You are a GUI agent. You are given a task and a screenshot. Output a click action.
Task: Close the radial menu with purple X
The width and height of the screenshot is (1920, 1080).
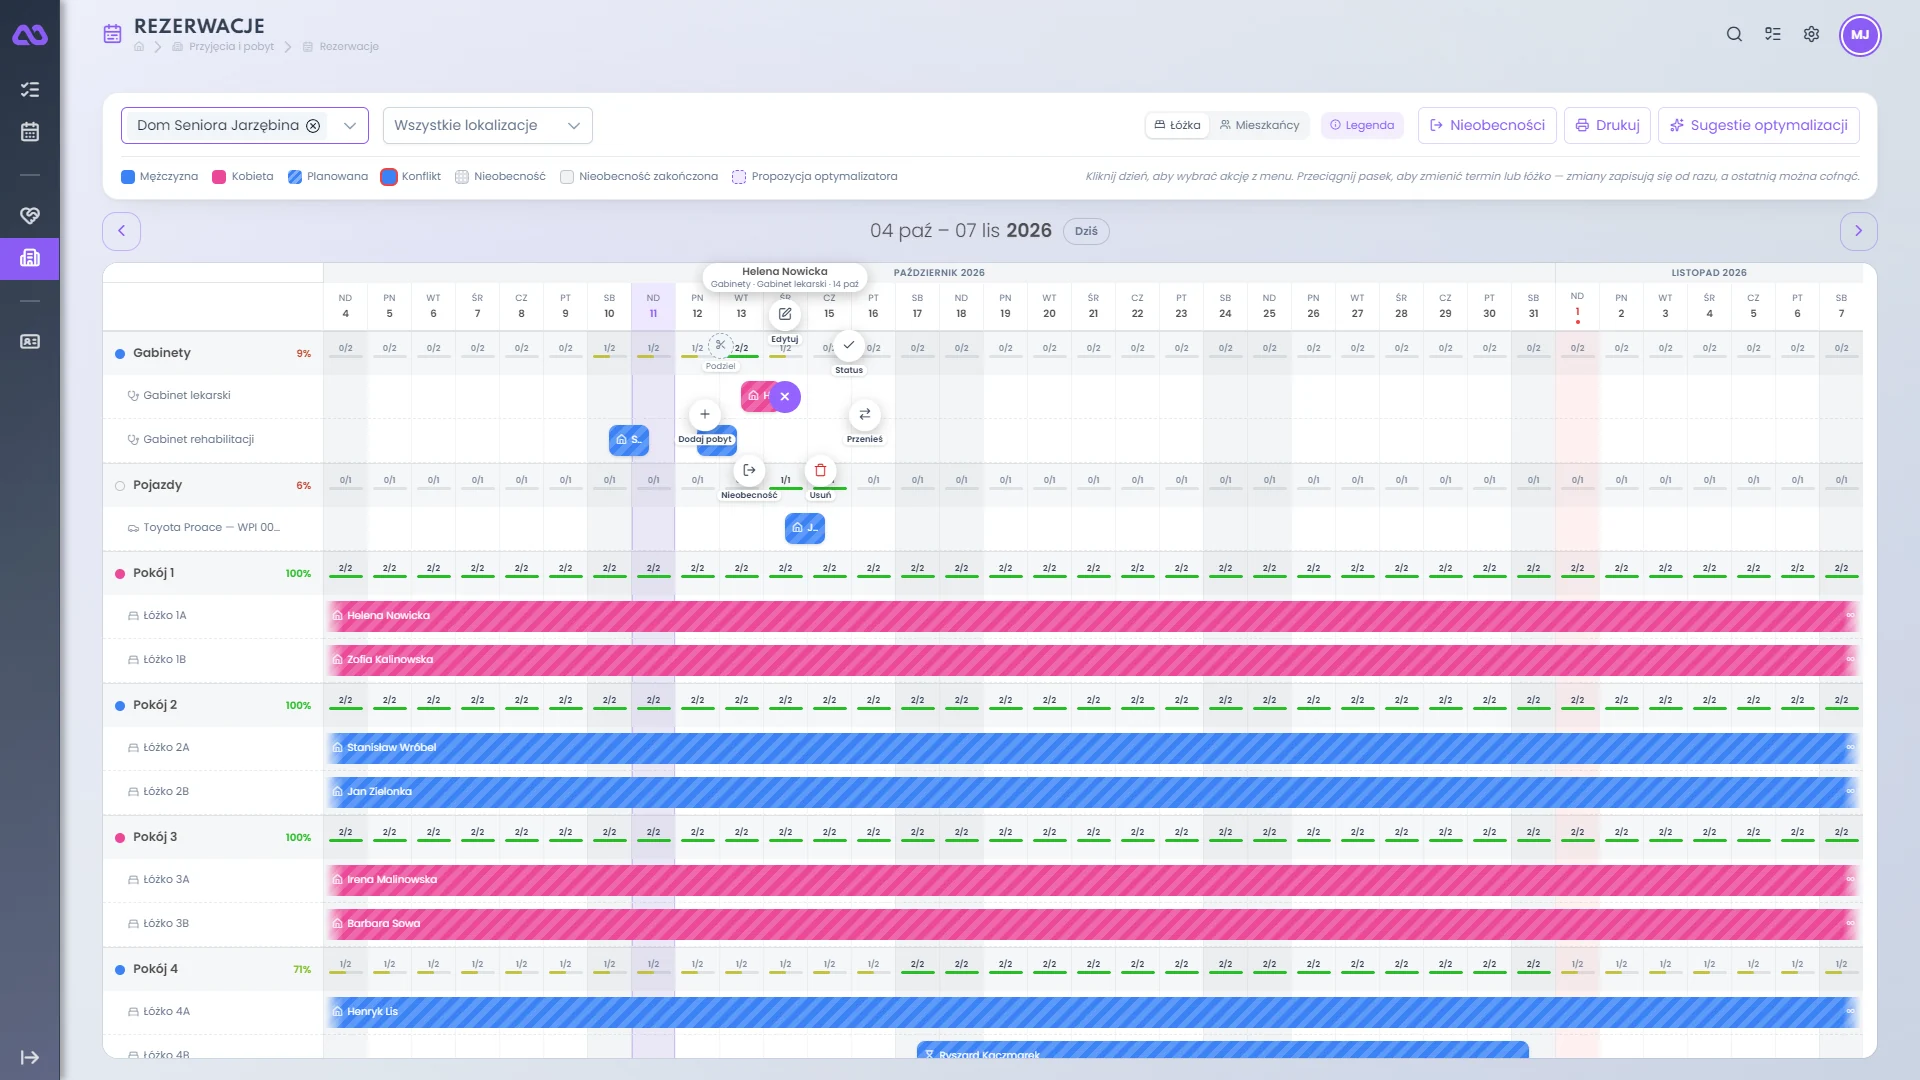(x=785, y=397)
